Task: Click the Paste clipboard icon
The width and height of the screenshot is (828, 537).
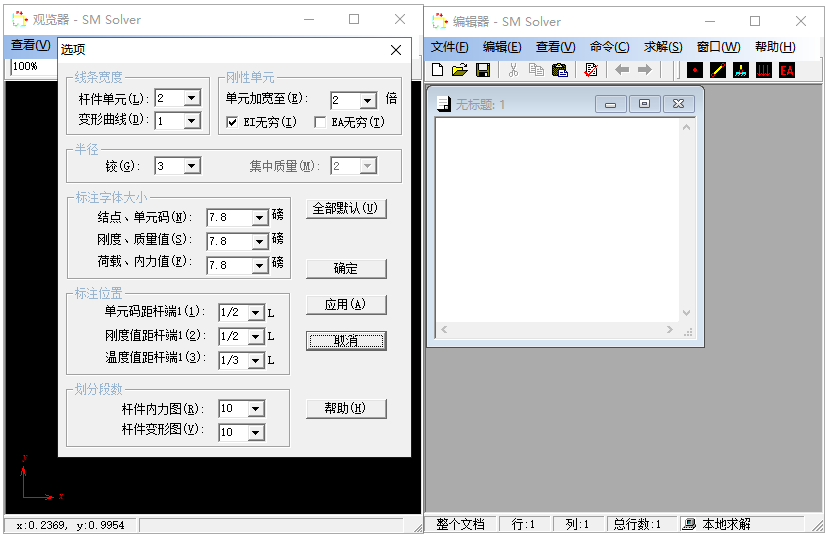Action: click(559, 70)
